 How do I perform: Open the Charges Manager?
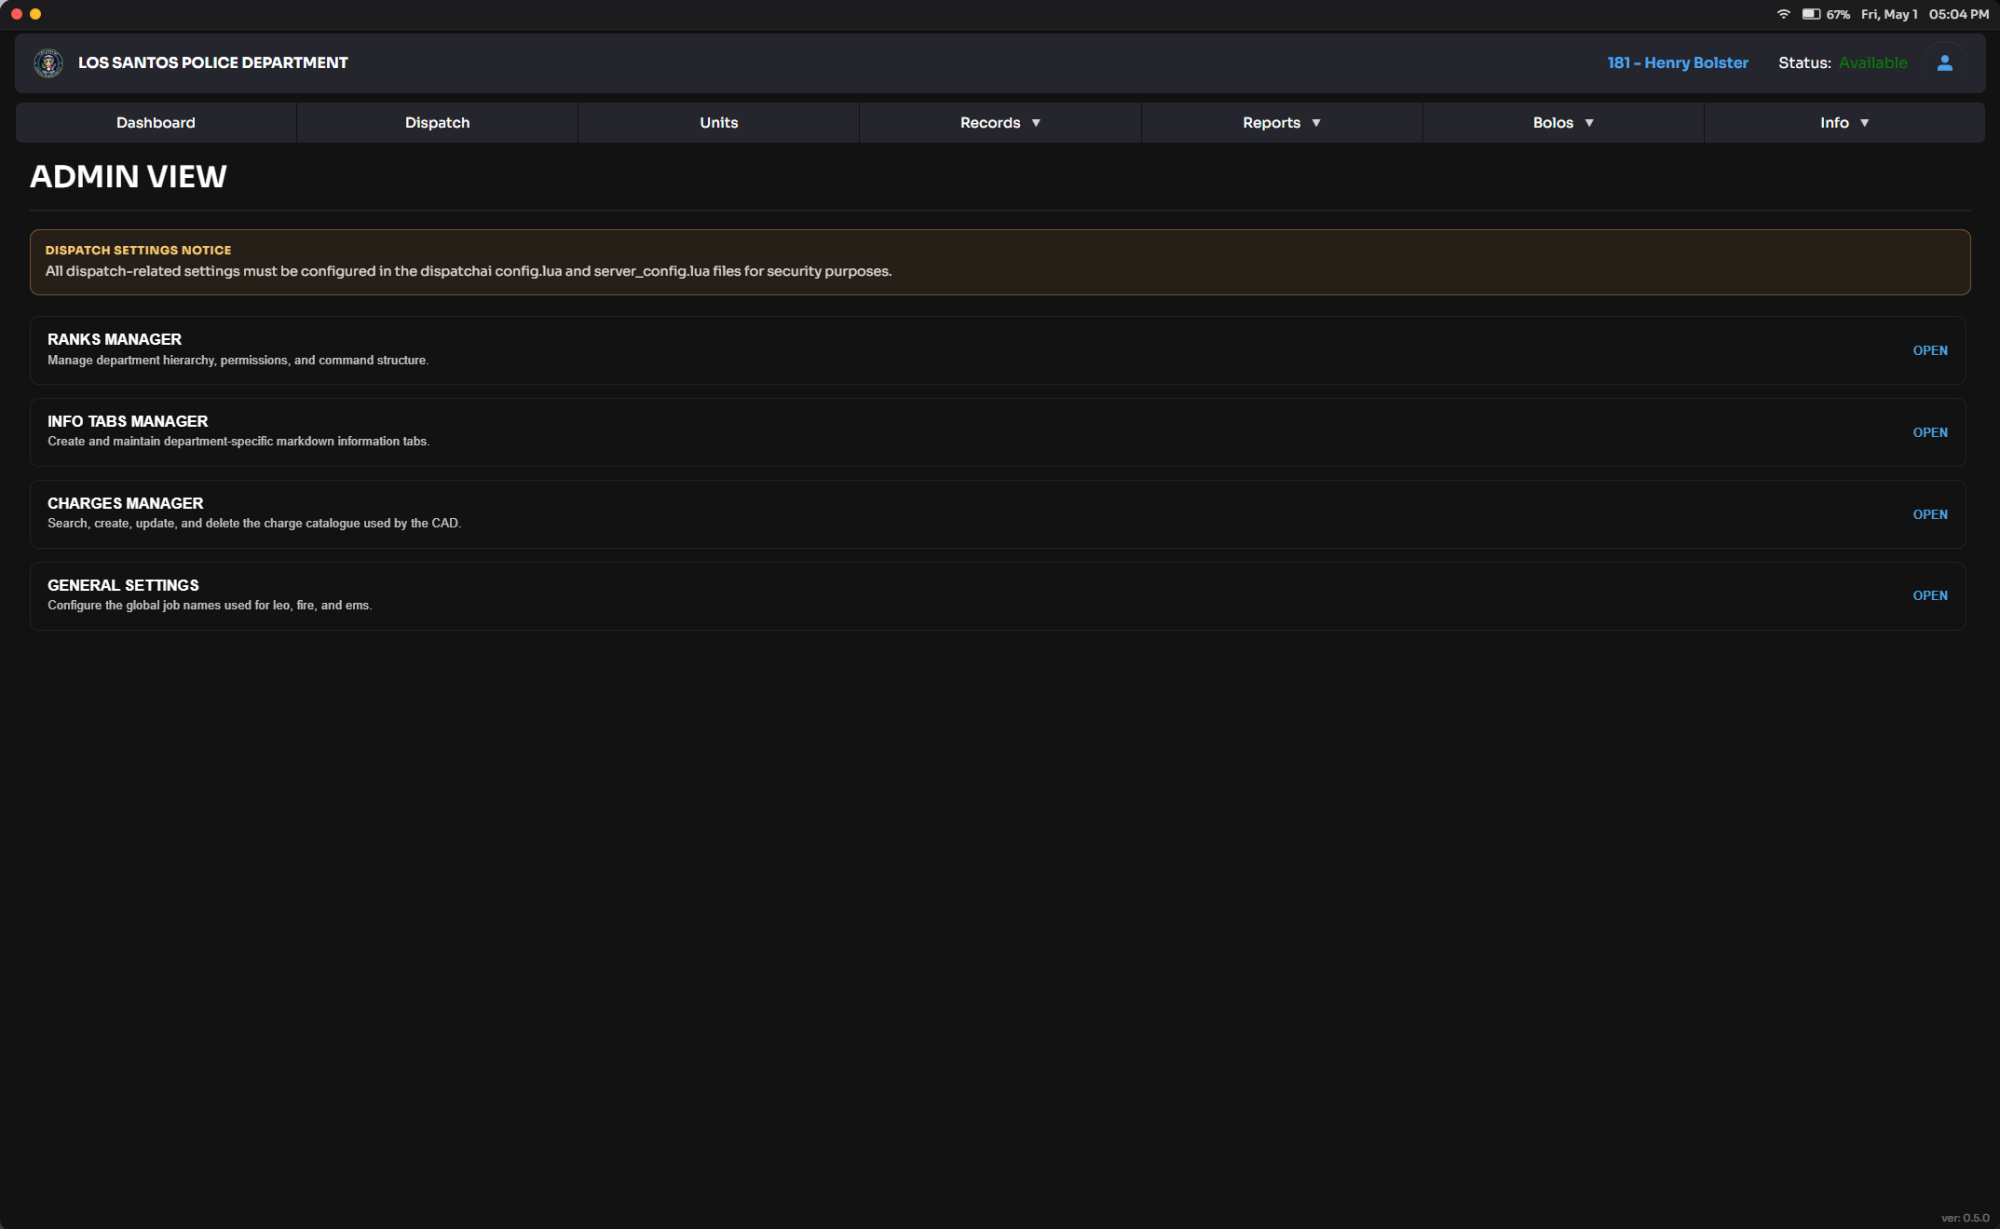click(1930, 515)
